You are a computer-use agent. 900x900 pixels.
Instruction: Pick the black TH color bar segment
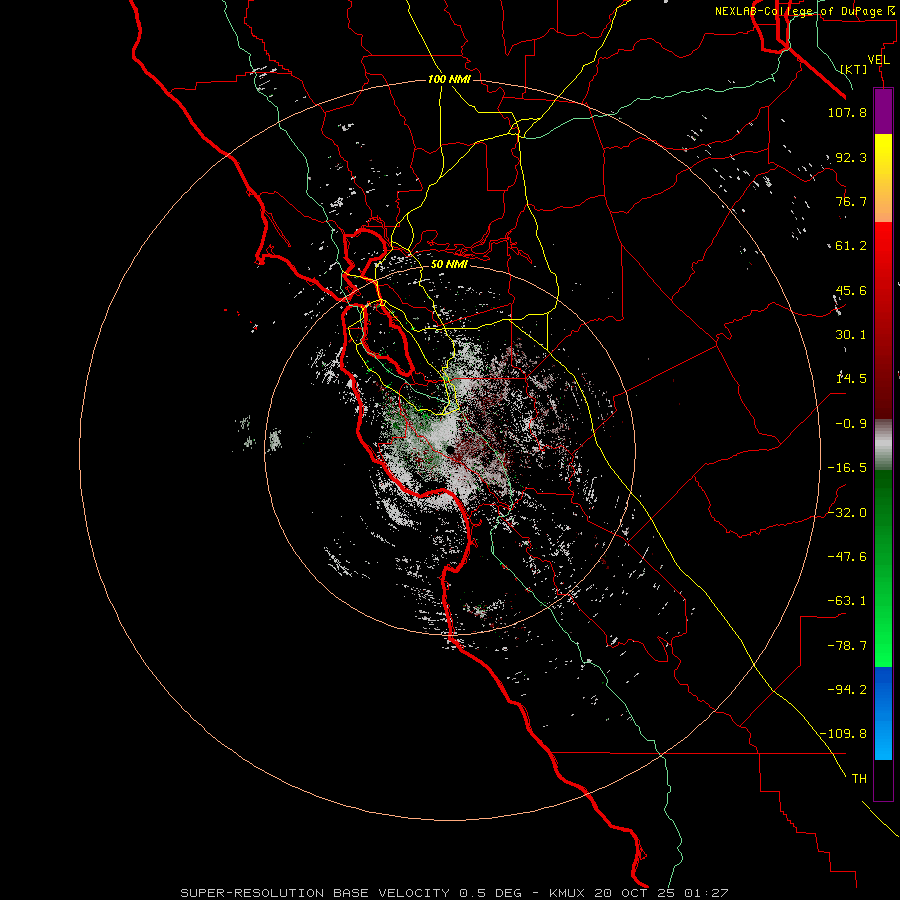click(883, 780)
